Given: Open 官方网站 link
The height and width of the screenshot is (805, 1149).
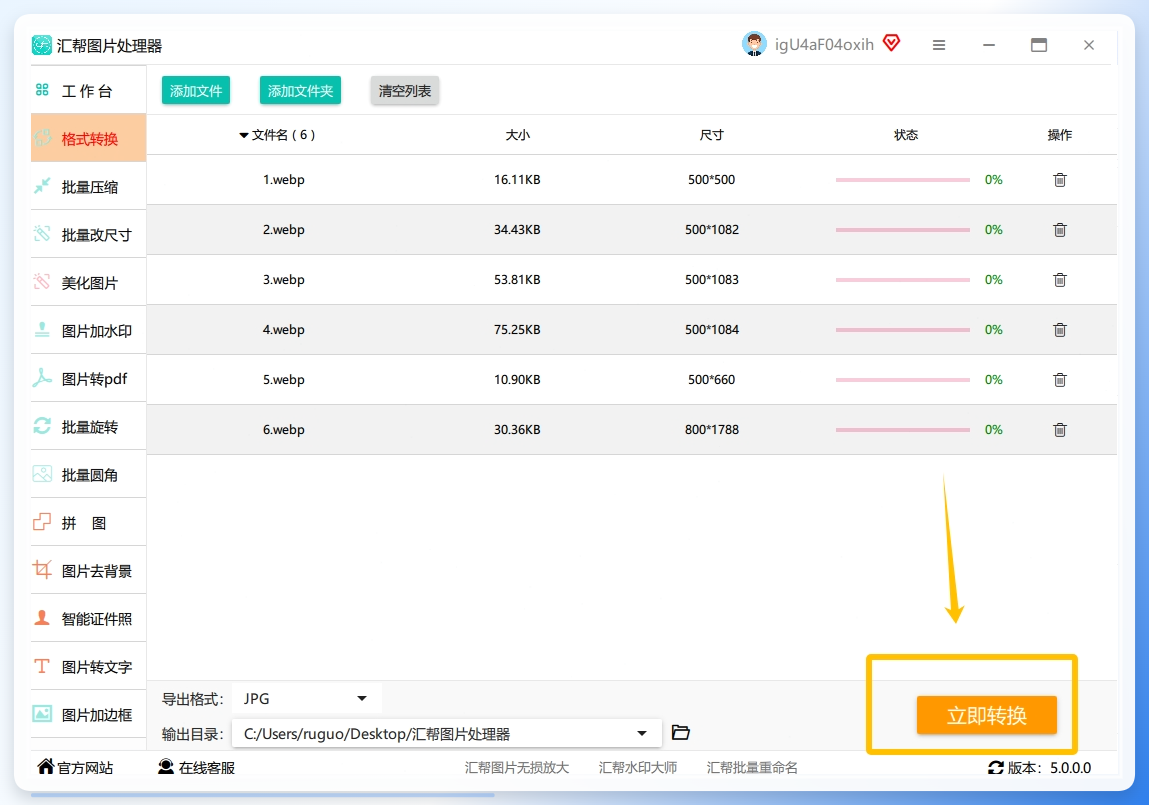Looking at the screenshot, I should click(75, 767).
